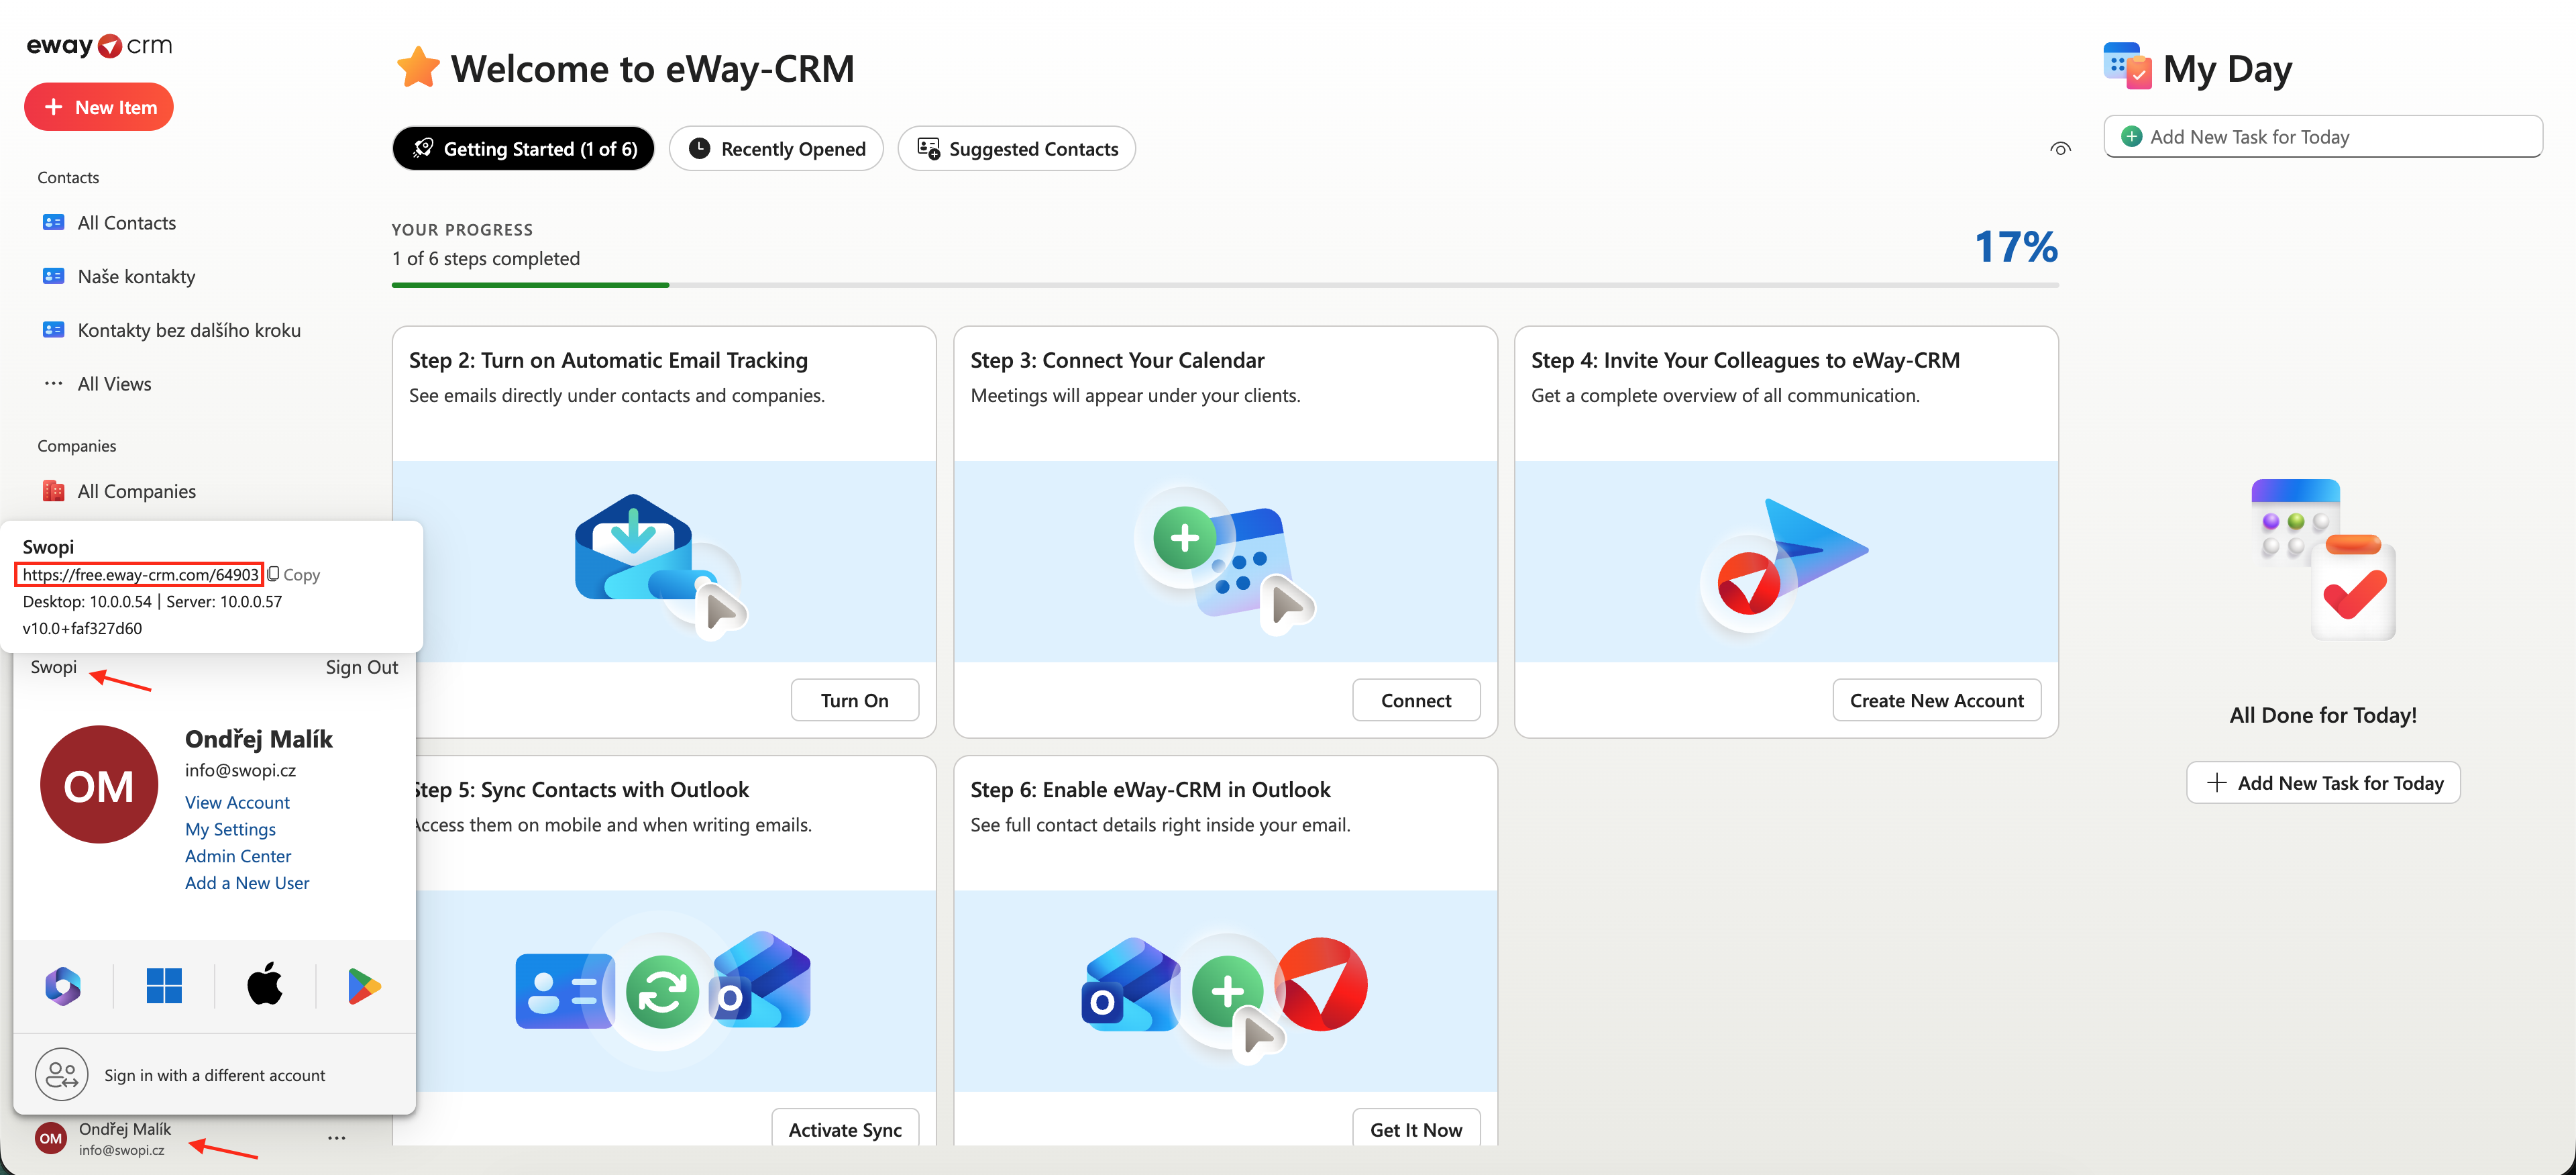Click the small OM avatar at bottom
The image size is (2576, 1175).
[50, 1139]
